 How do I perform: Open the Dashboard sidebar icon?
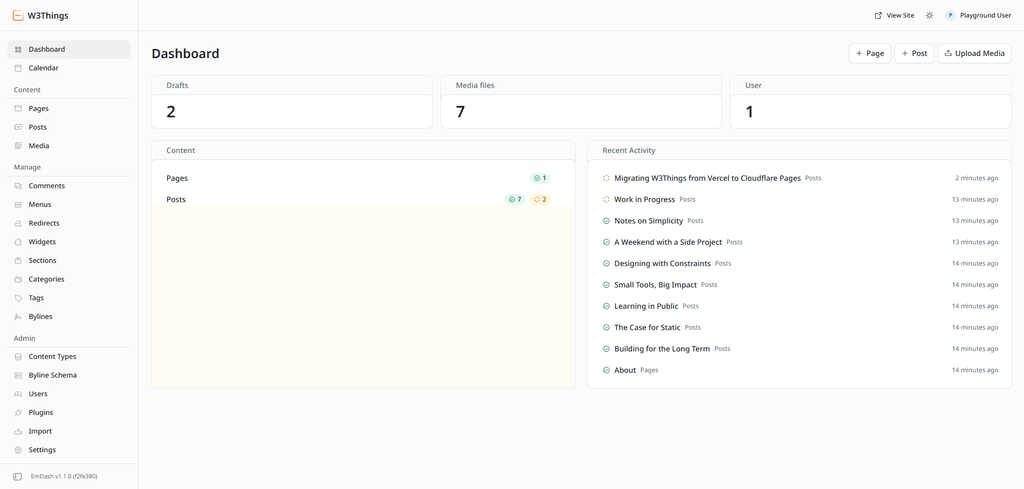click(18, 50)
